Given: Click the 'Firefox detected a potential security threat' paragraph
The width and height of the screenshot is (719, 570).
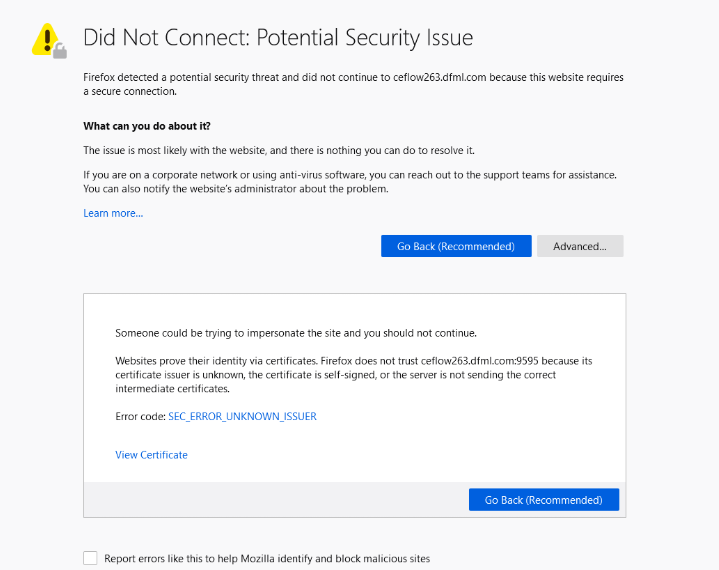Looking at the screenshot, I should (x=352, y=84).
